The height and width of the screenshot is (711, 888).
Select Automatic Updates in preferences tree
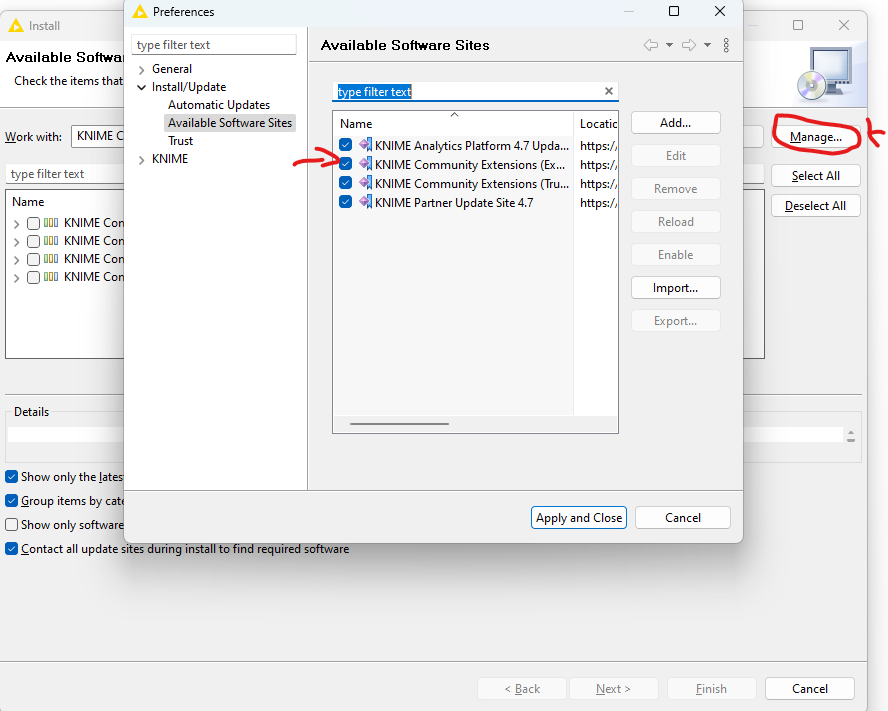(x=219, y=105)
